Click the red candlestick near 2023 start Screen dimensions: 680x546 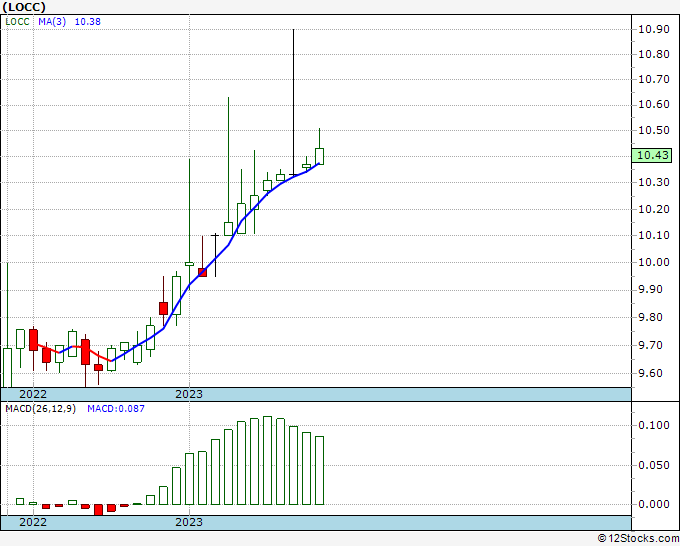pos(202,271)
